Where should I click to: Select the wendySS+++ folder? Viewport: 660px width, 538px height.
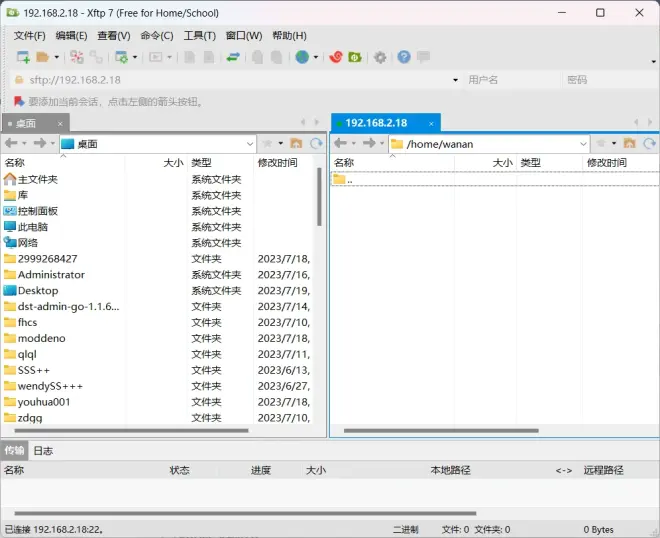(43, 386)
